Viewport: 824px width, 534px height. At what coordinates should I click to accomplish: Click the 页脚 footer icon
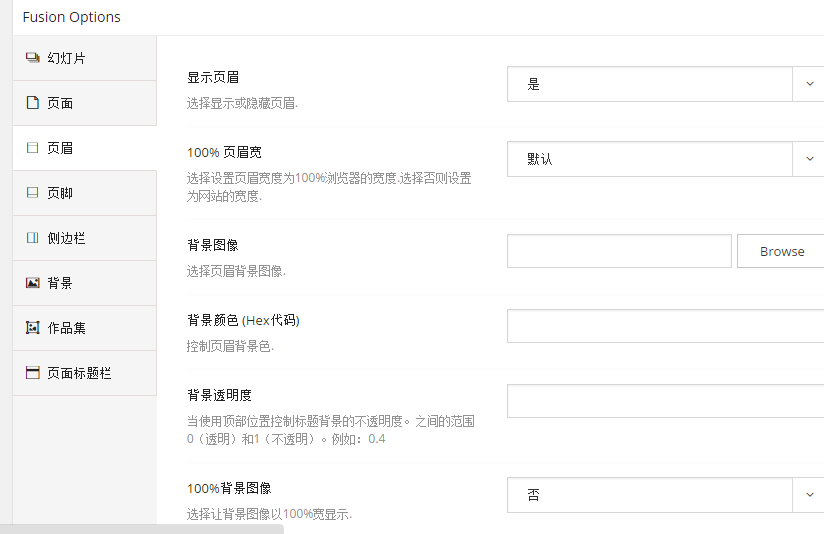pos(32,193)
